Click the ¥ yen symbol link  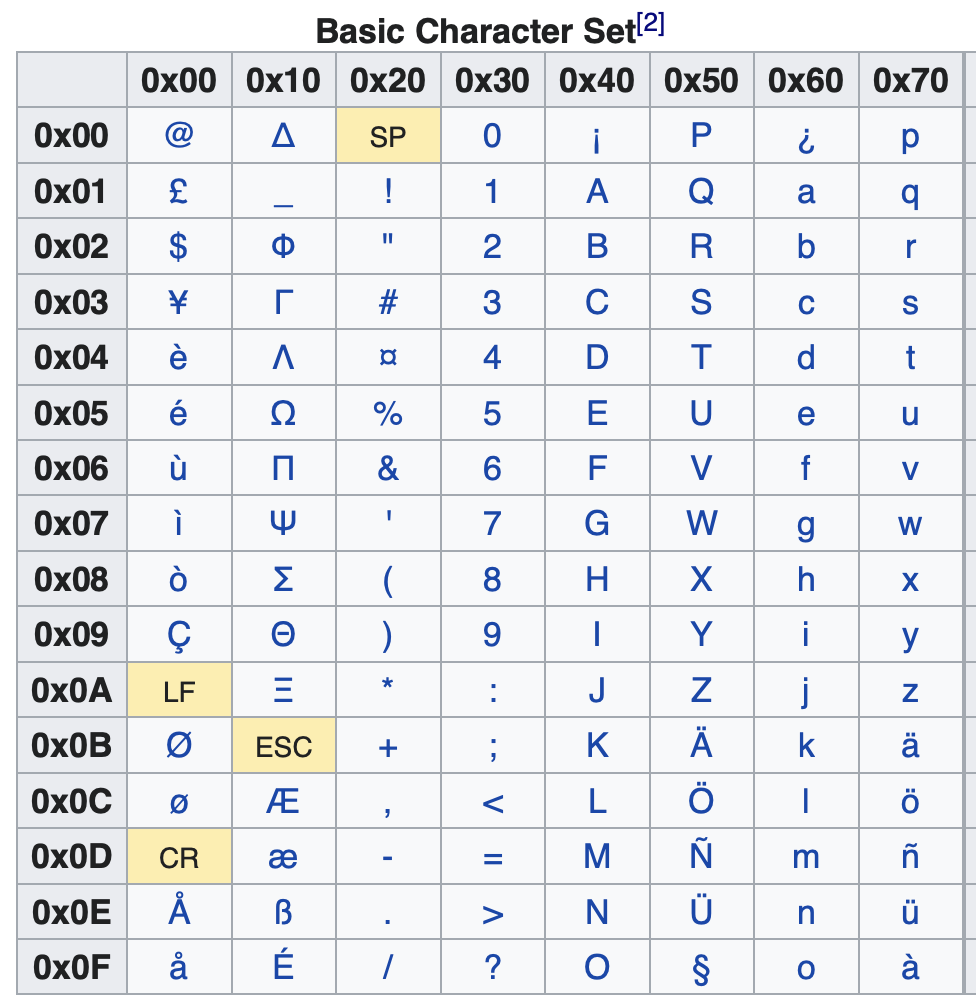pos(179,302)
